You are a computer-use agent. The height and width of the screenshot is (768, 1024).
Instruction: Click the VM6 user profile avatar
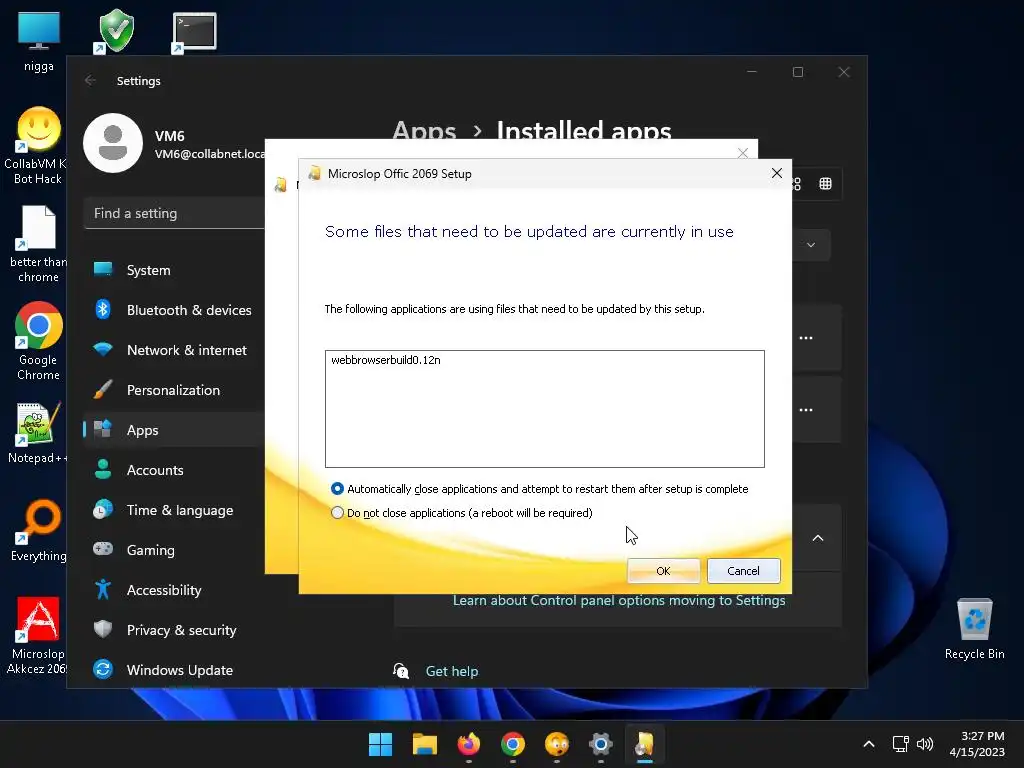coord(113,143)
